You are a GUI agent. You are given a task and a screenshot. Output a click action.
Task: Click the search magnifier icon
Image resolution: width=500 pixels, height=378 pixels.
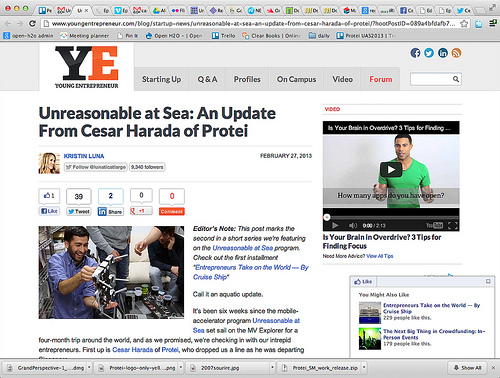click(x=456, y=79)
